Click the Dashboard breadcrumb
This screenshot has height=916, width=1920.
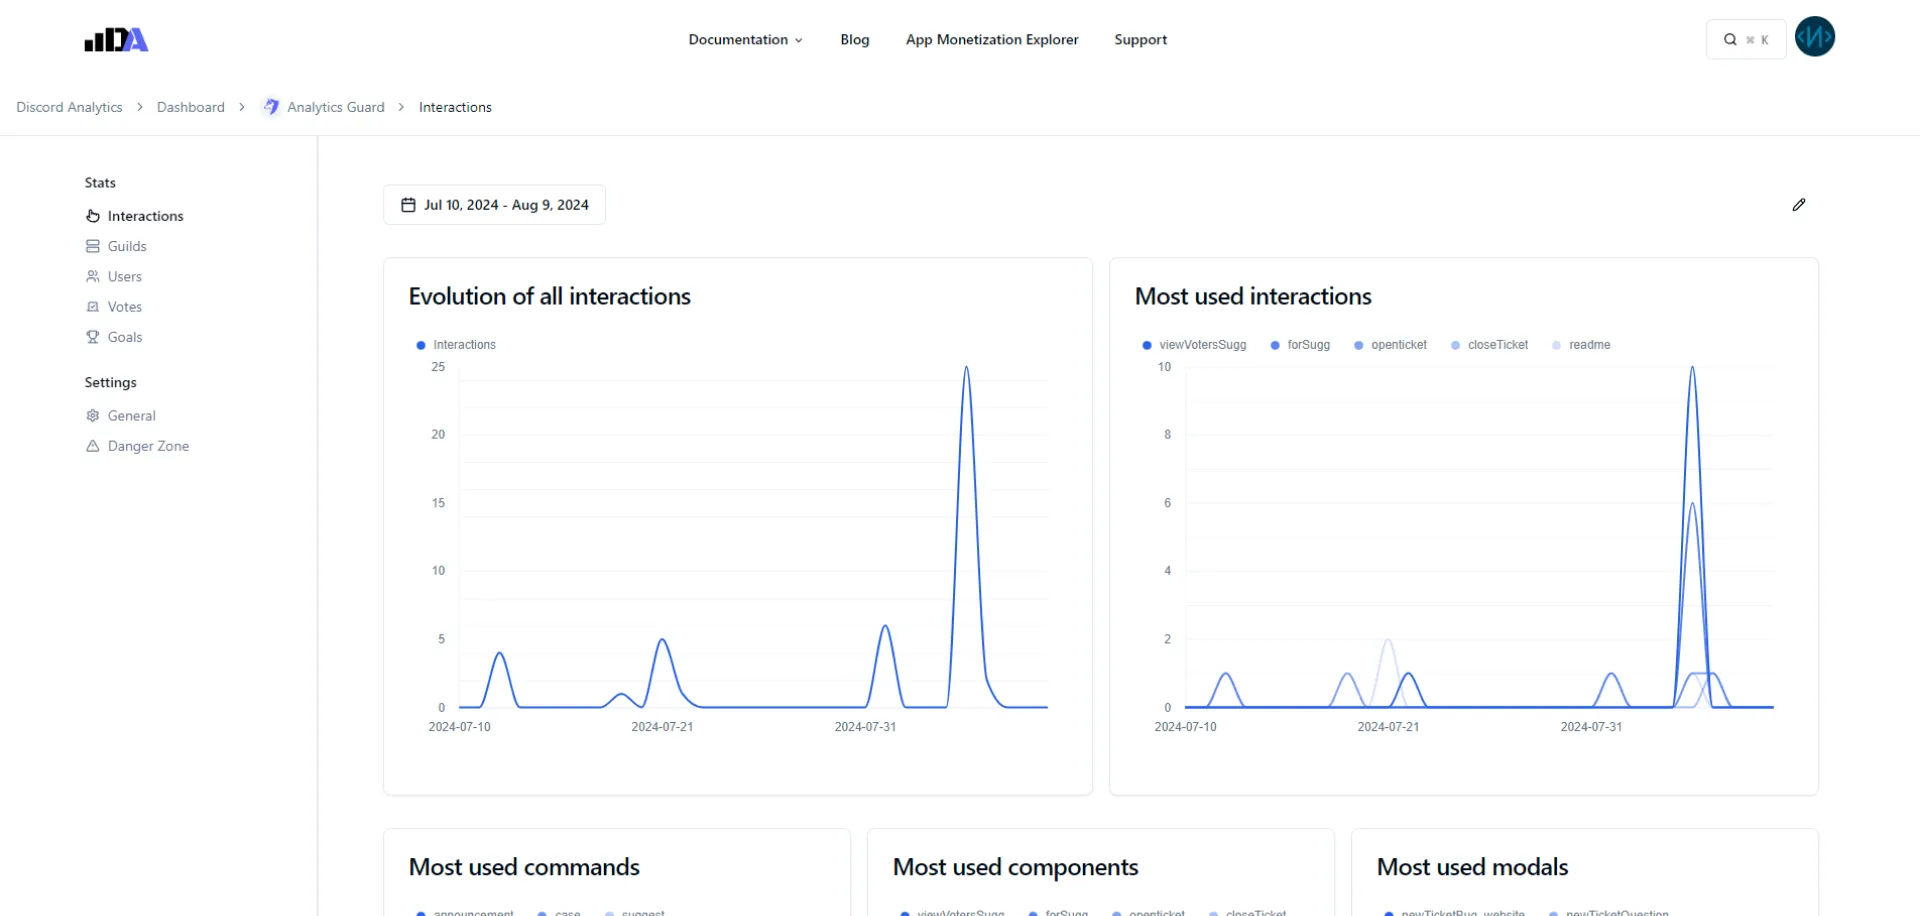coord(191,107)
